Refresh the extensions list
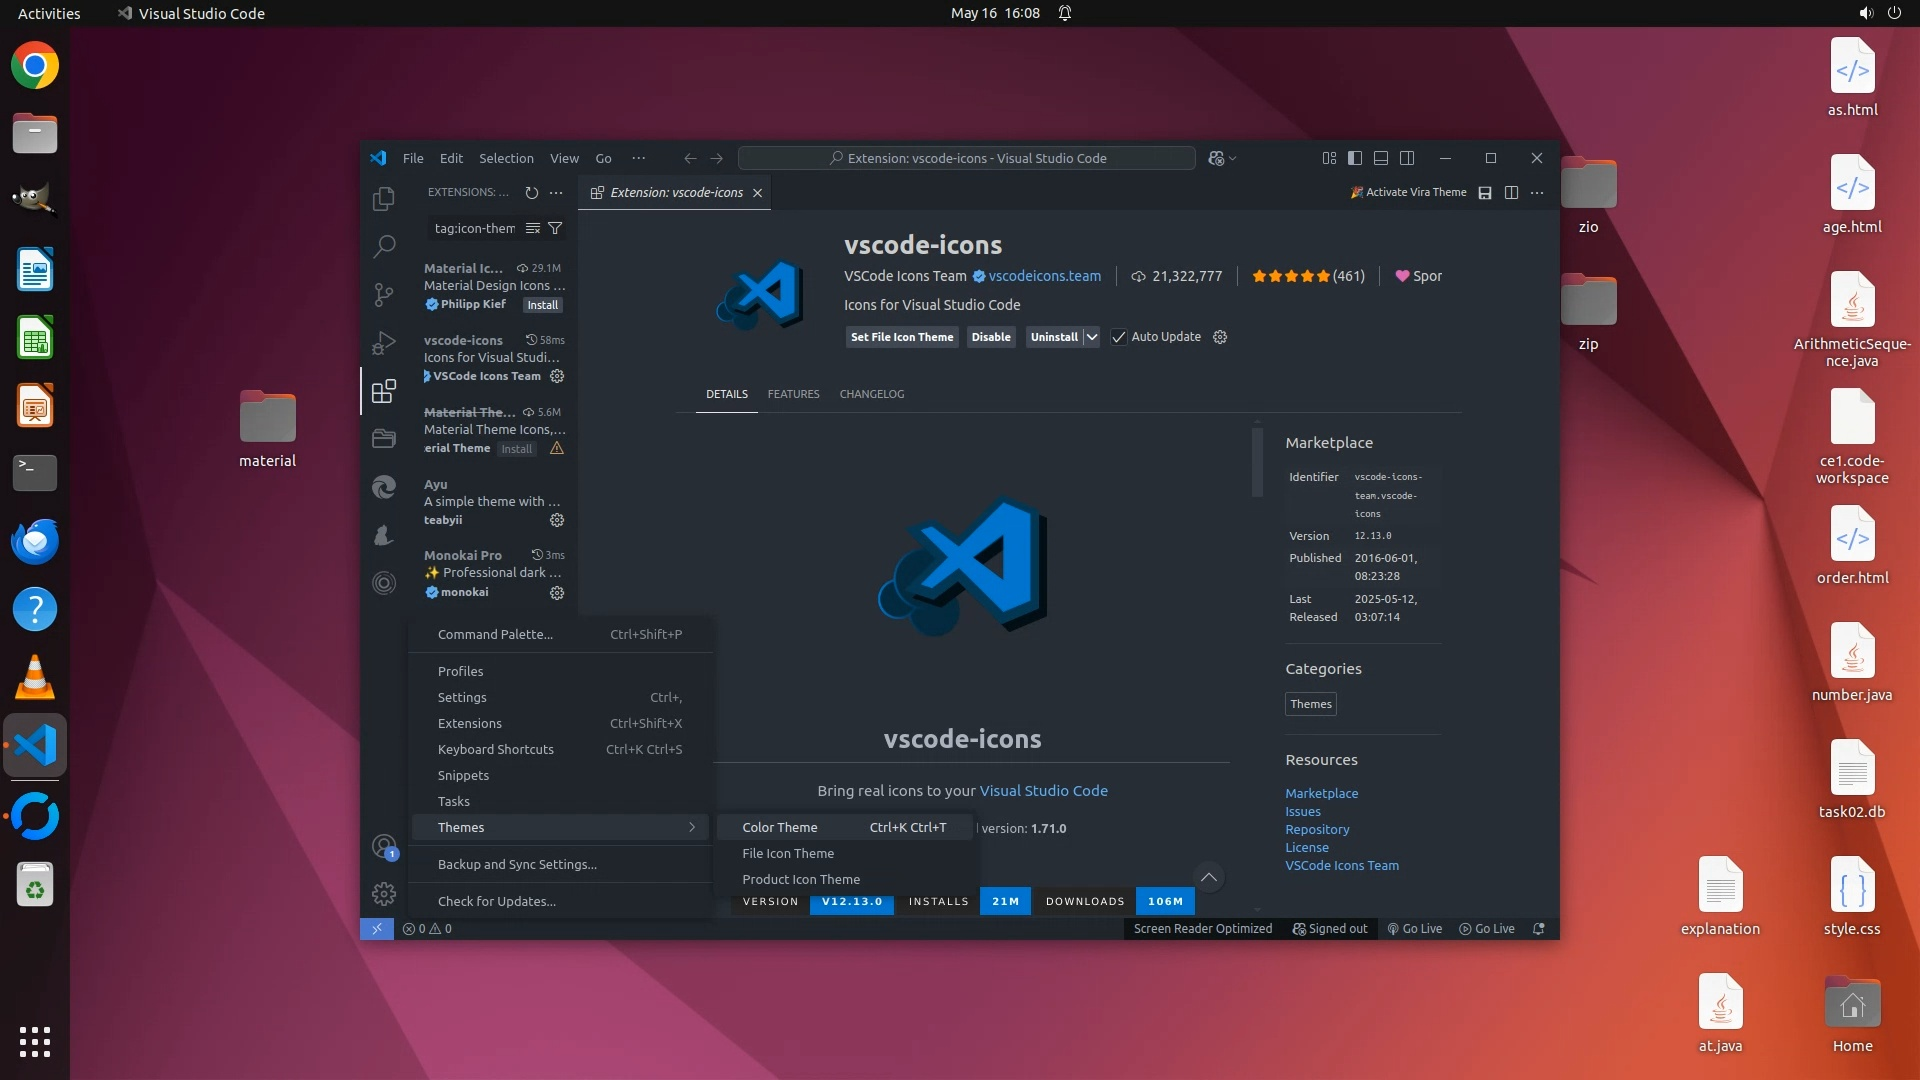 531,192
